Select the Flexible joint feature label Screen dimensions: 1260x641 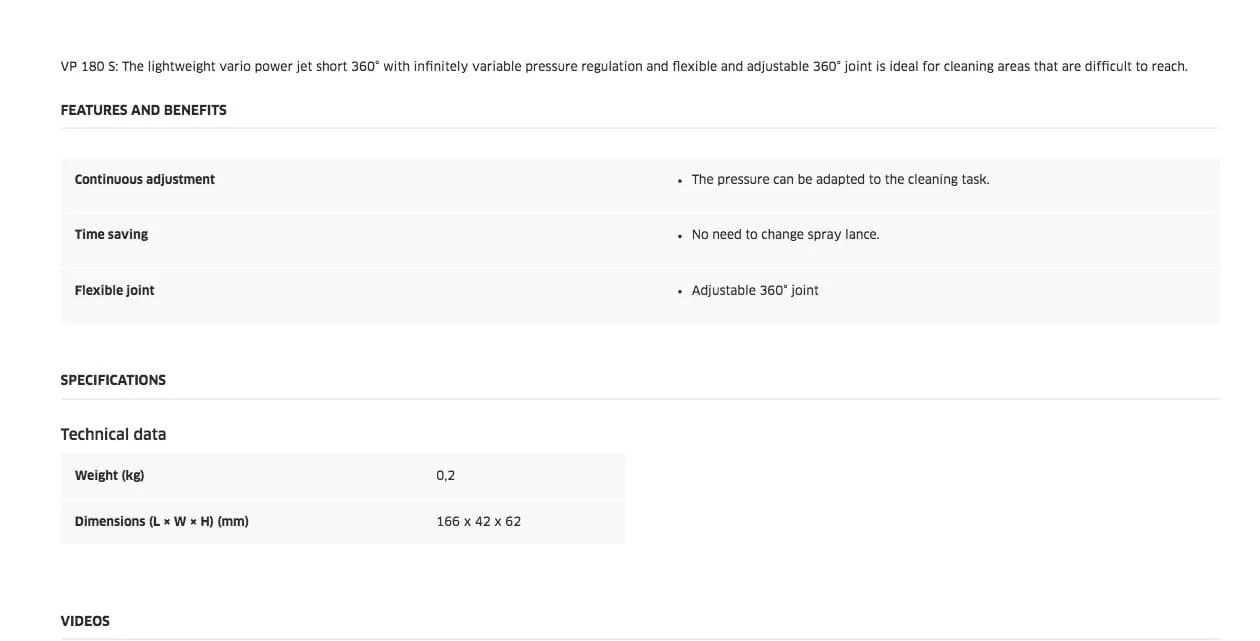115,290
